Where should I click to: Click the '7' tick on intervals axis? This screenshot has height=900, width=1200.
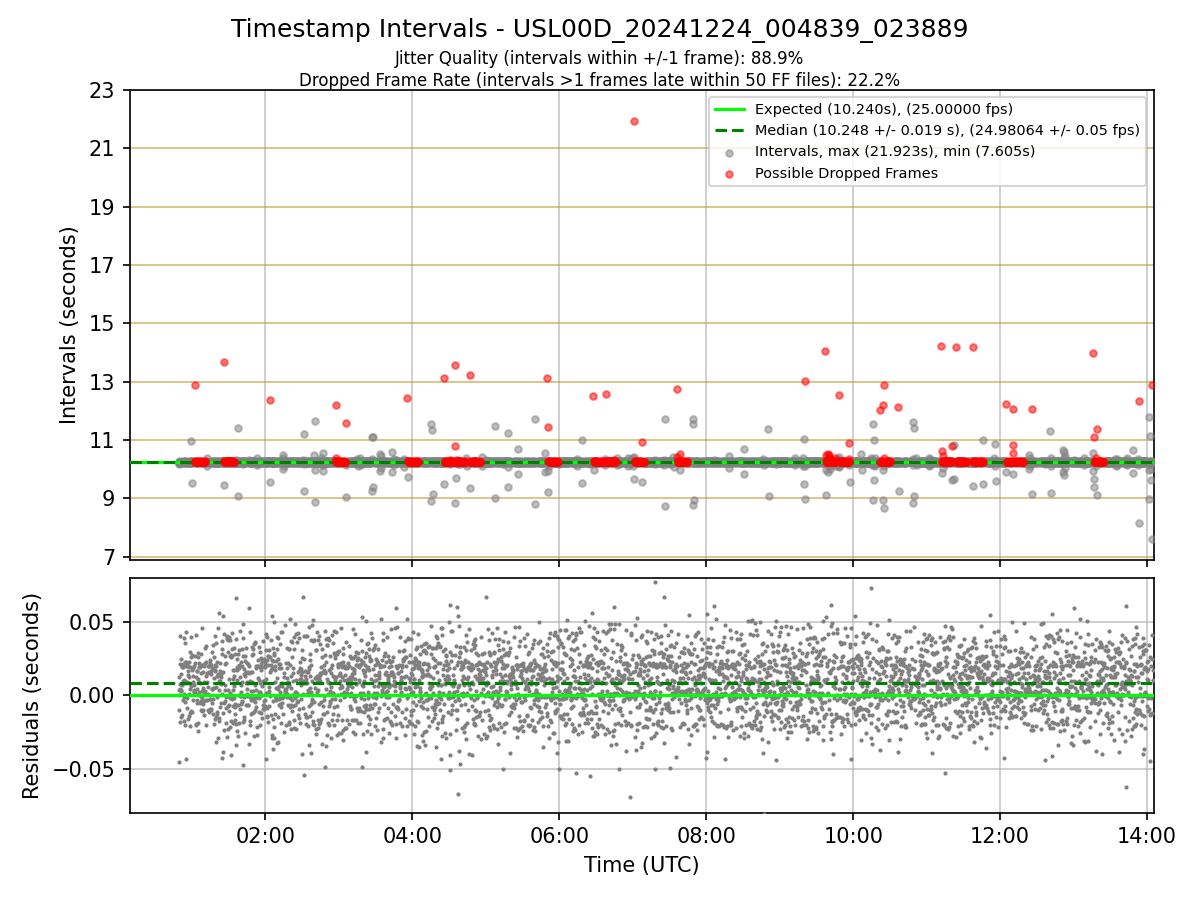point(110,556)
